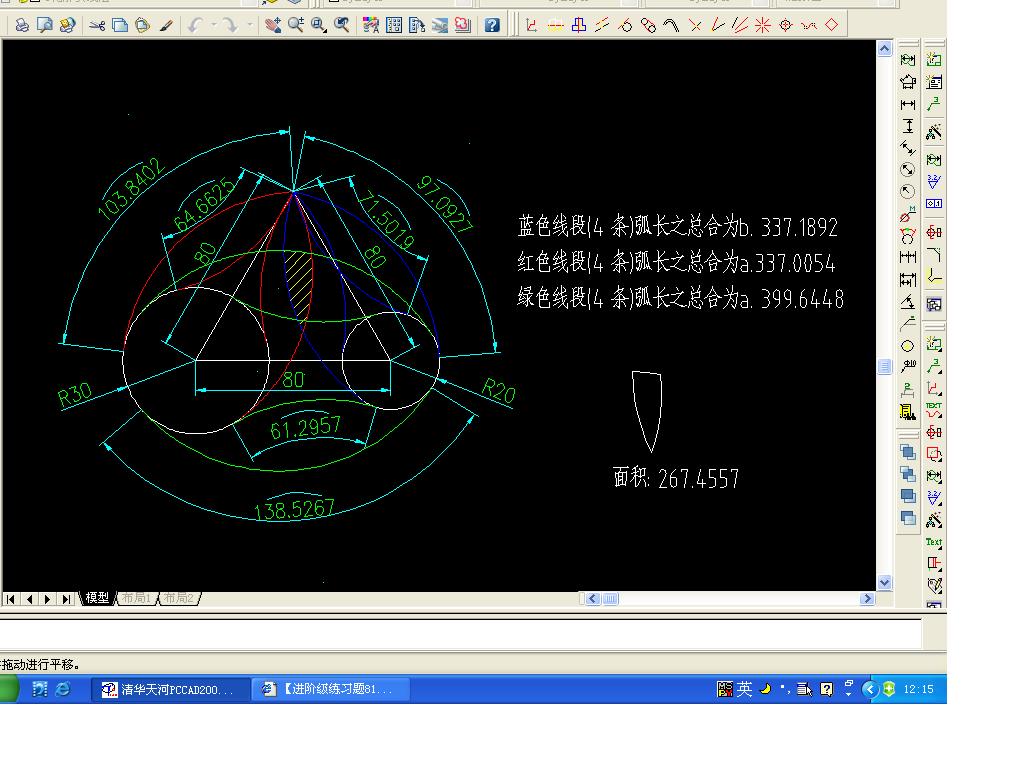Click the Redo arrow icon

[230, 25]
